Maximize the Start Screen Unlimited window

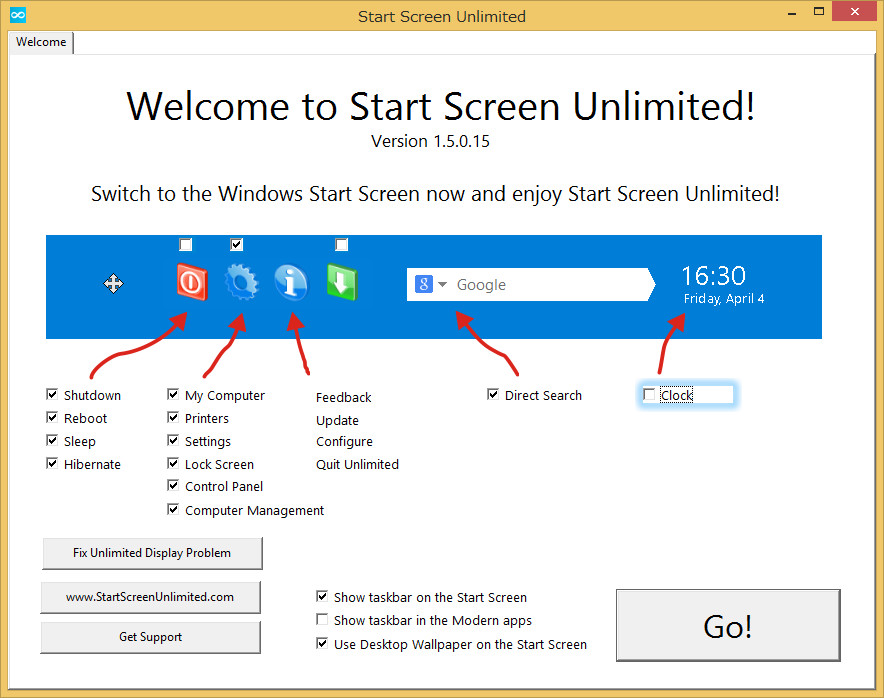819,12
